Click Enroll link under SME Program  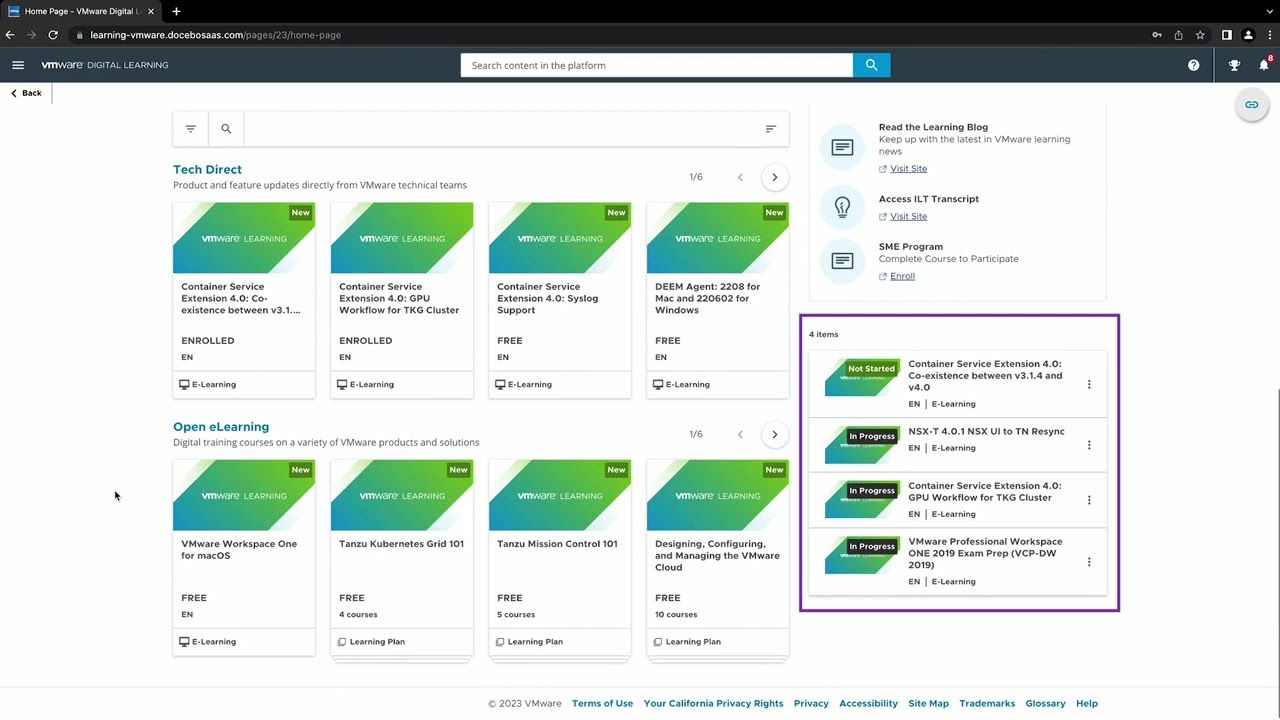[x=902, y=276]
